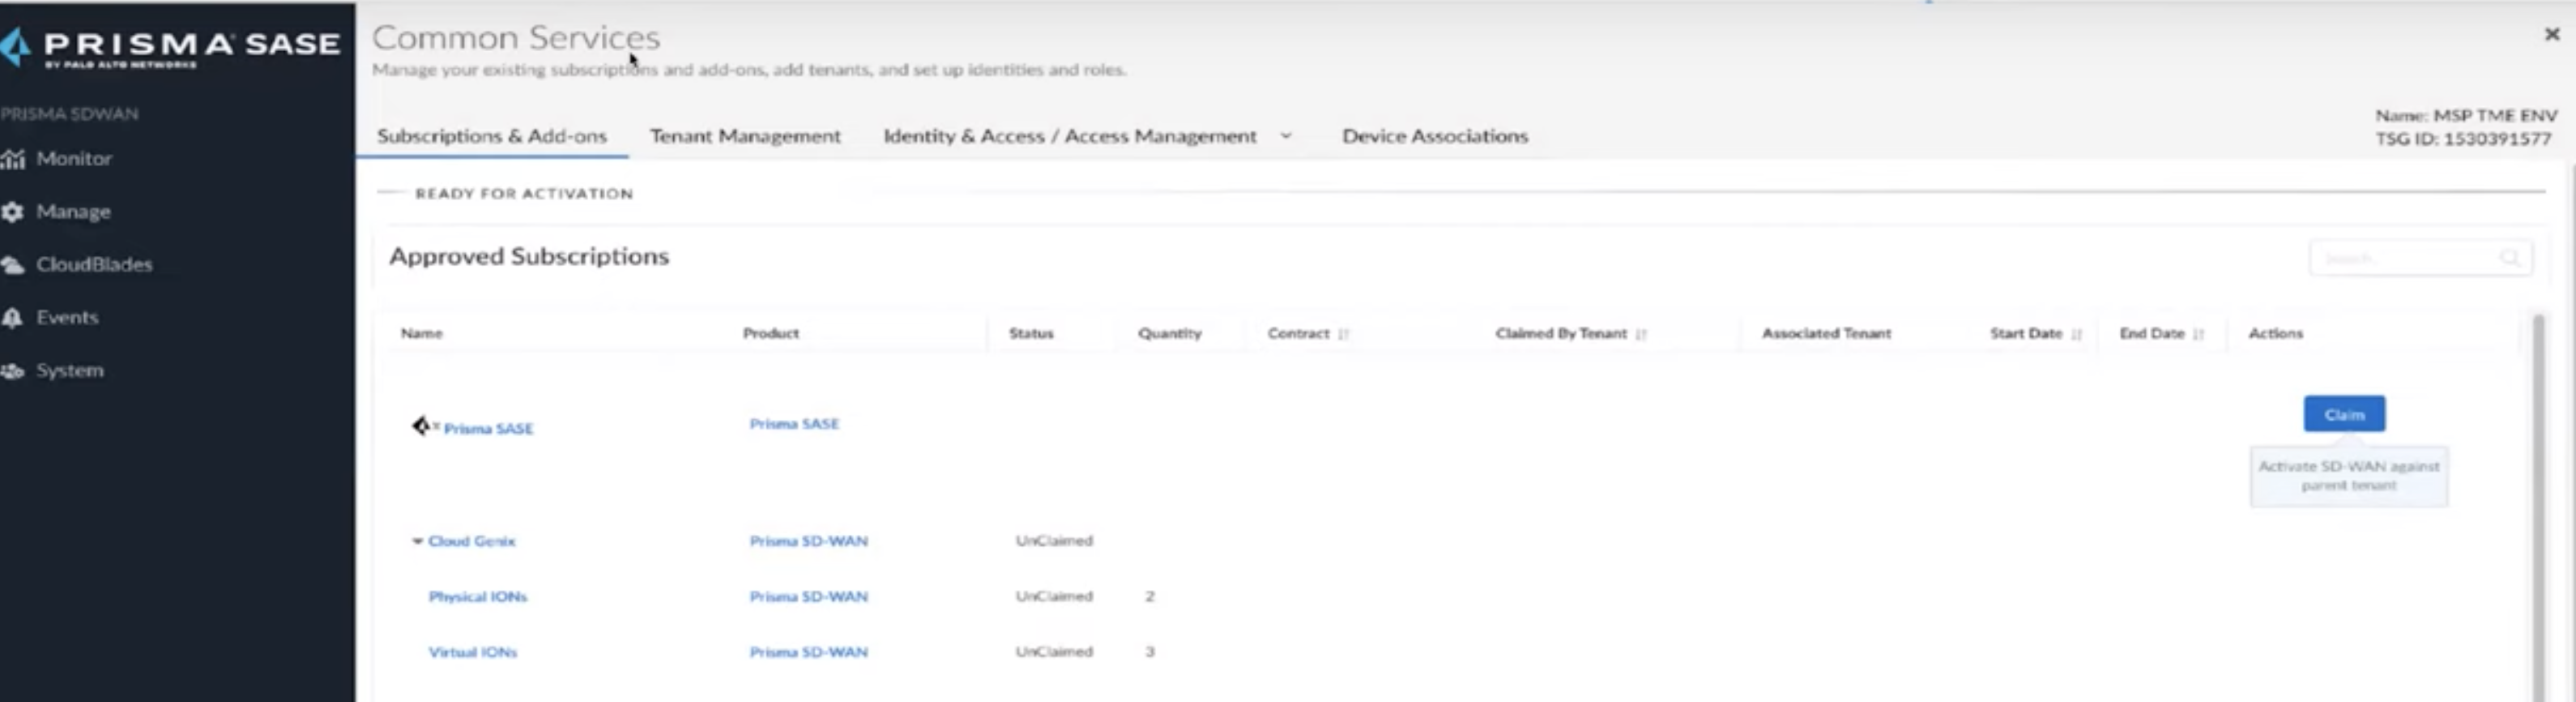Viewport: 2576px width, 702px height.
Task: Click the search magnifier icon
Action: coord(2509,258)
